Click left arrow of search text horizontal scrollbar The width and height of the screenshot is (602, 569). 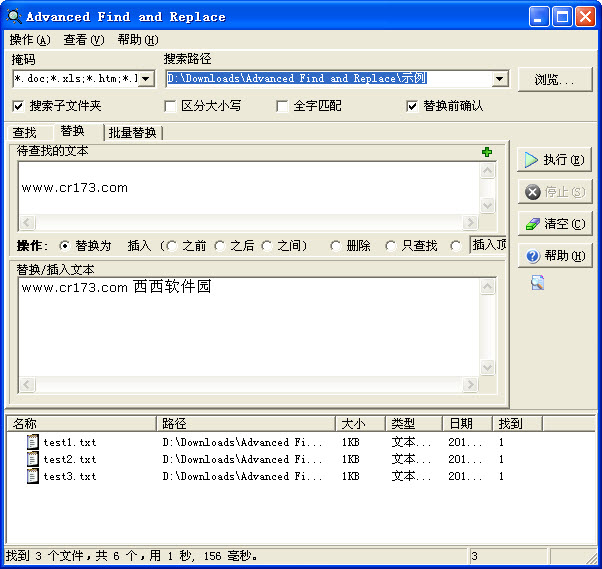click(x=27, y=222)
